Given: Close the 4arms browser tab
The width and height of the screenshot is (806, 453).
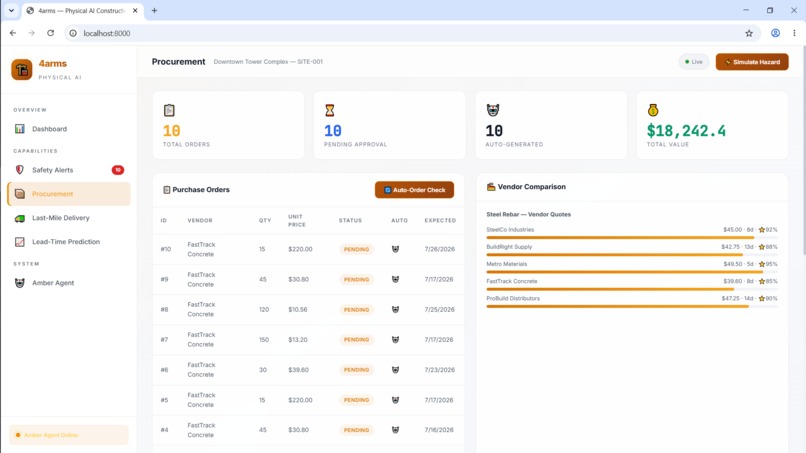Looking at the screenshot, I should (x=135, y=10).
